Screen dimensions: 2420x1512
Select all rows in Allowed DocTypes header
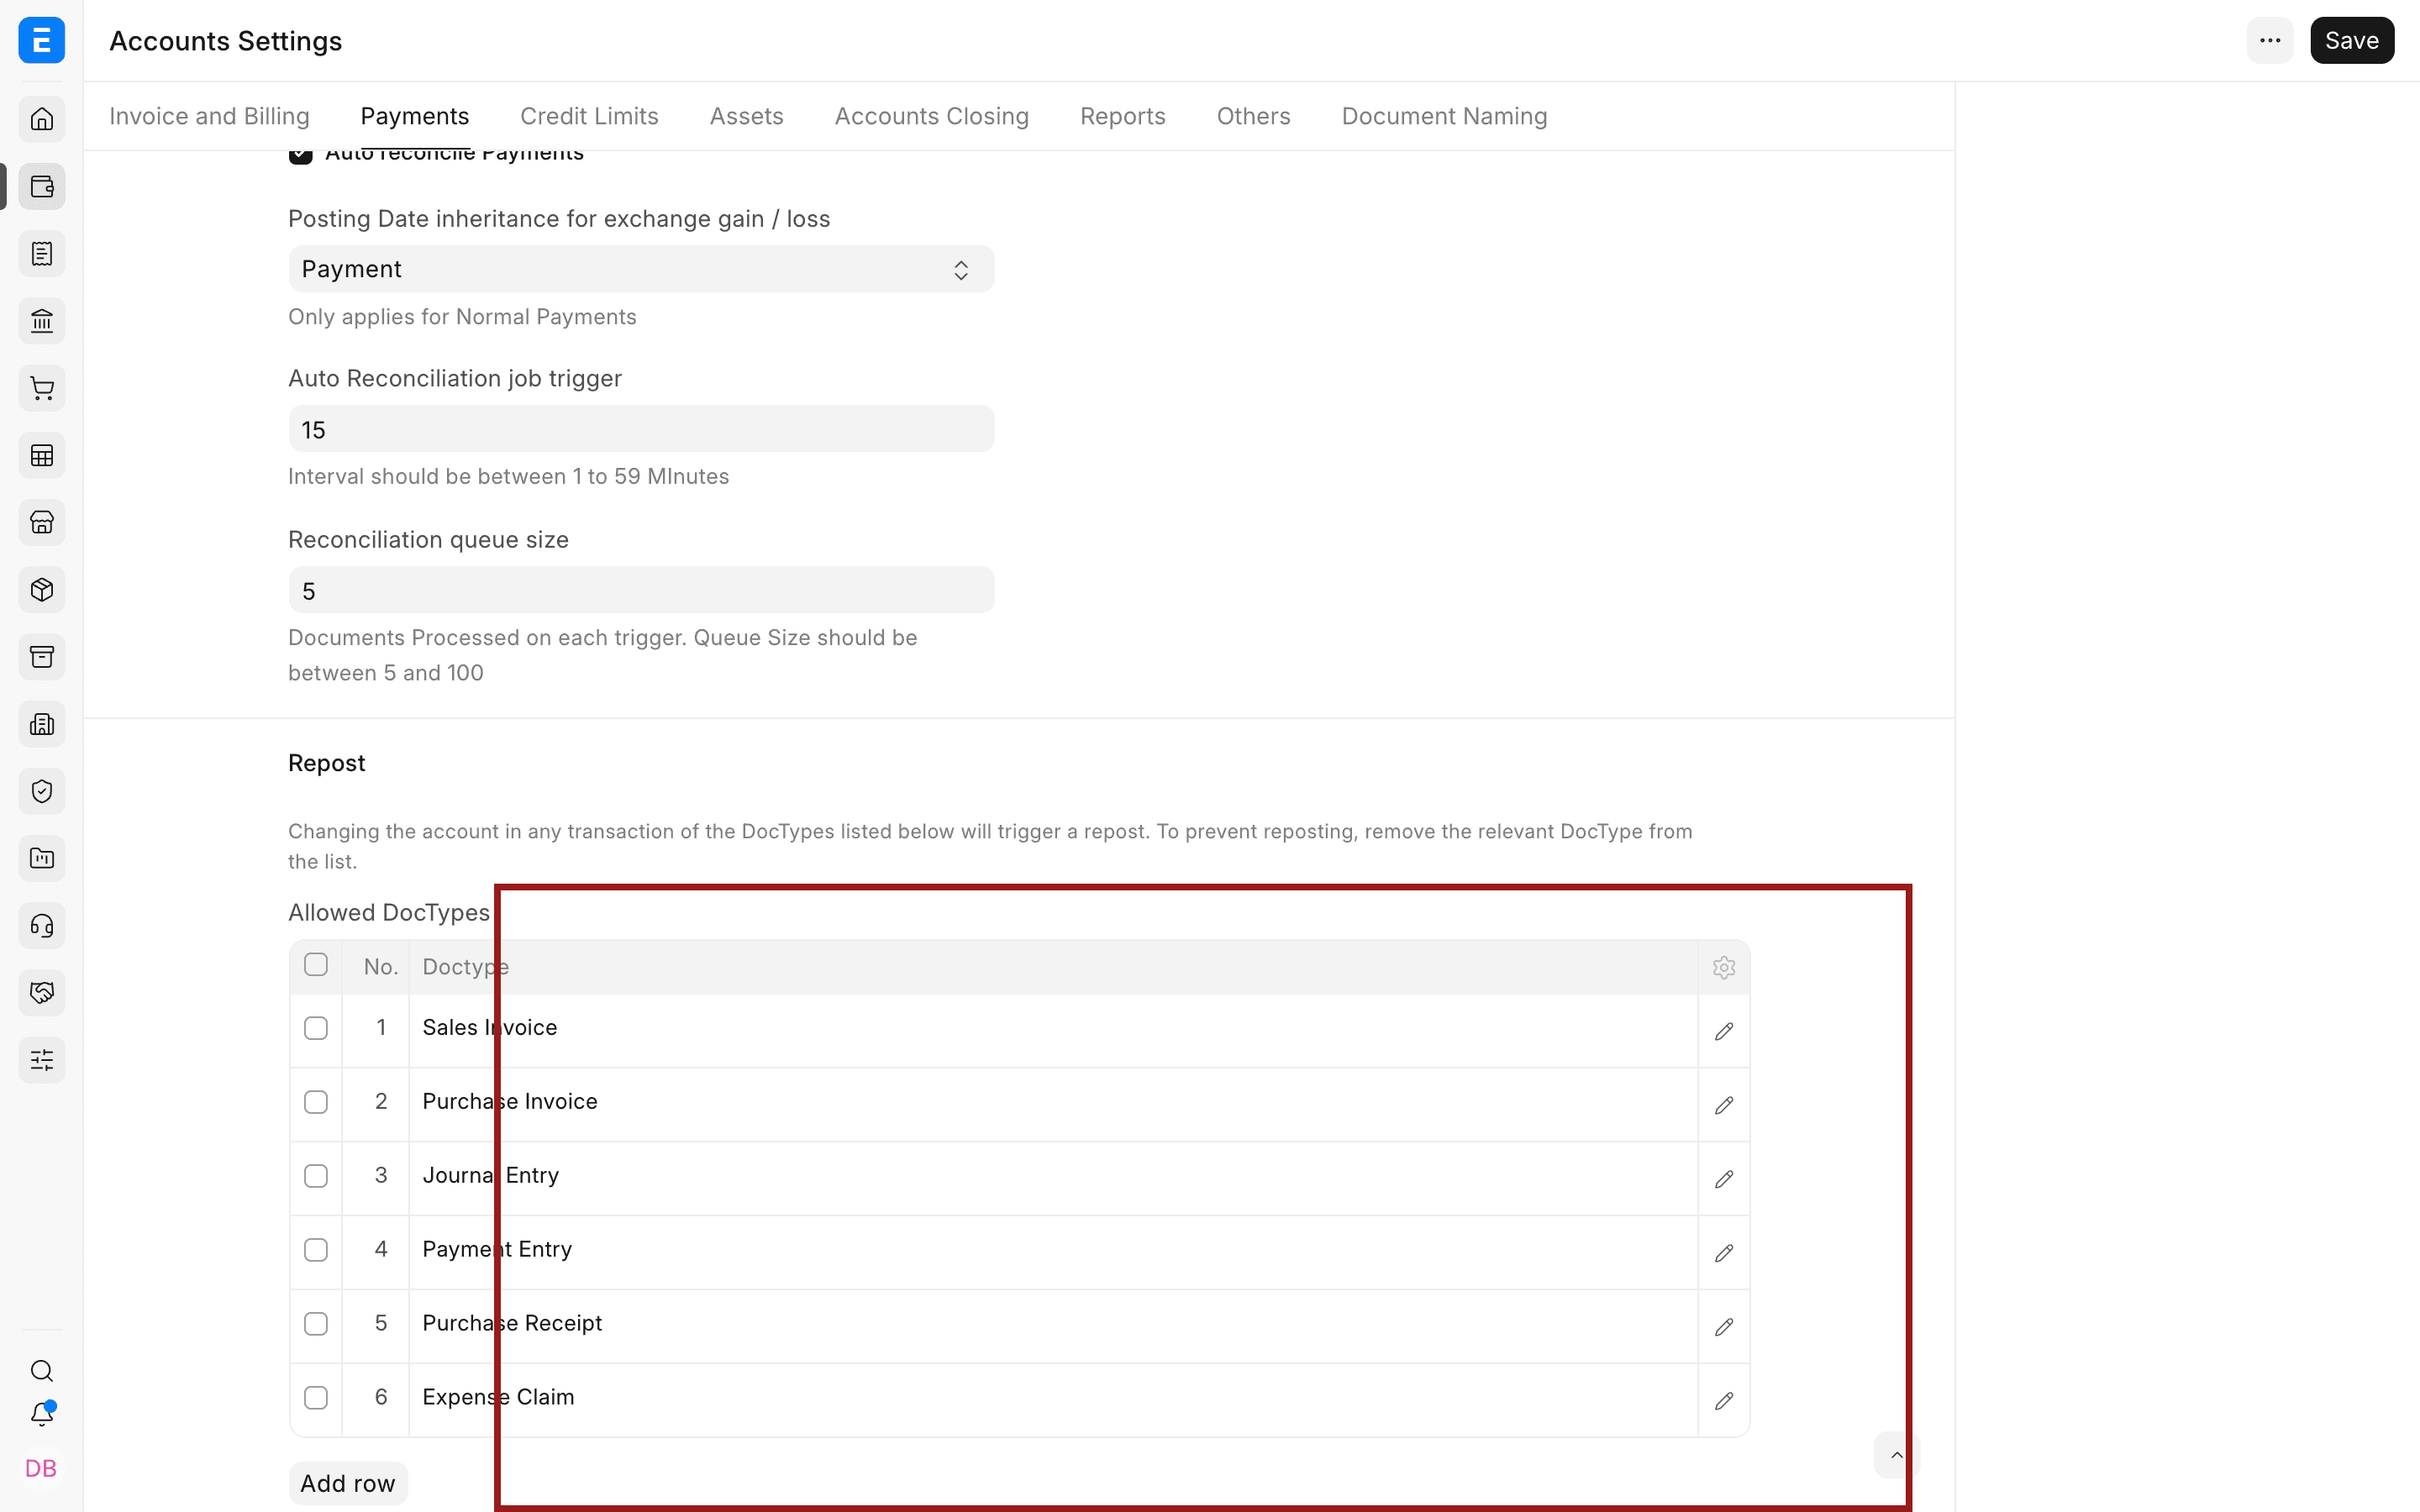tap(316, 965)
